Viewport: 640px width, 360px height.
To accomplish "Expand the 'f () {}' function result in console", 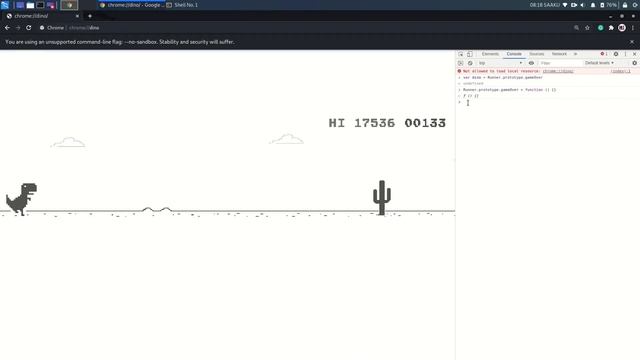I will click(470, 96).
